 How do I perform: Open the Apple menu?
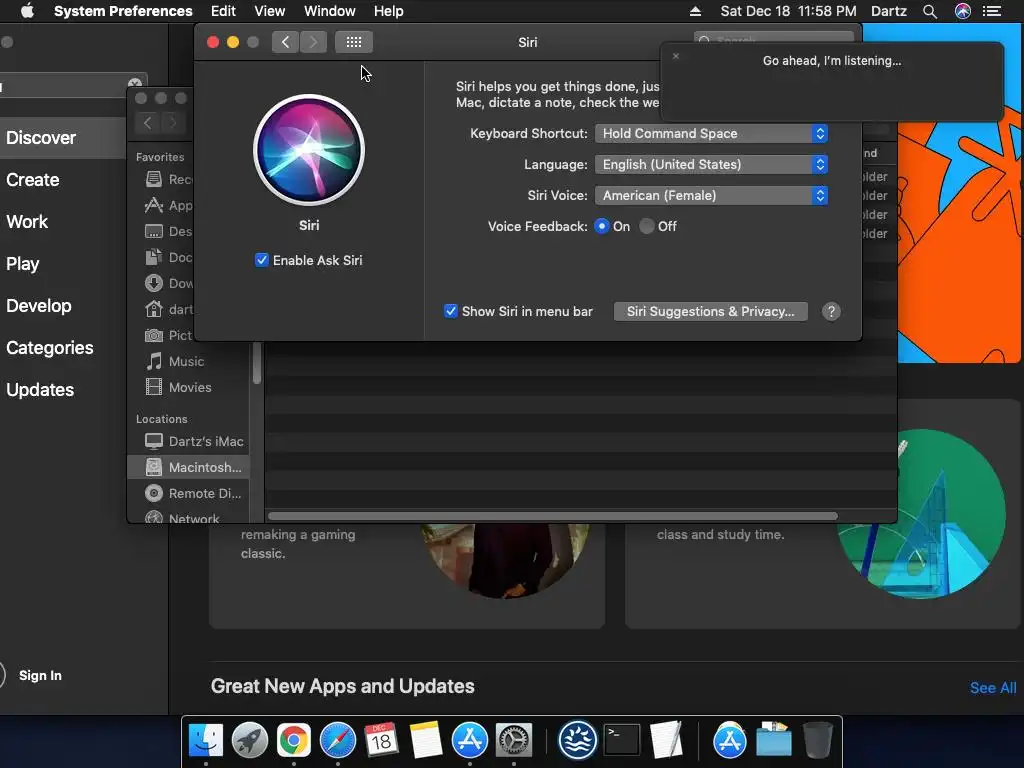pos(27,11)
